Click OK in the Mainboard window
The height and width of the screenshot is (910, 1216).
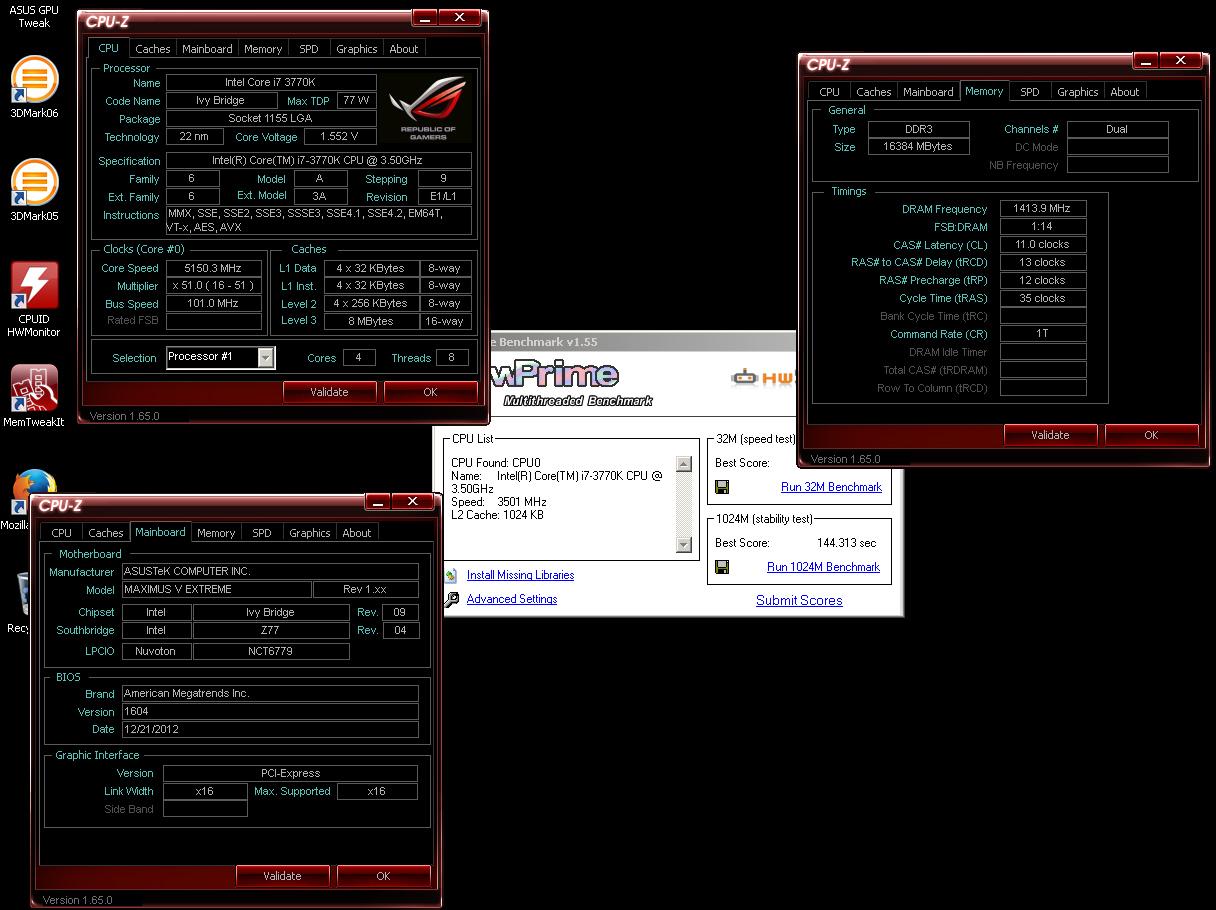[383, 876]
